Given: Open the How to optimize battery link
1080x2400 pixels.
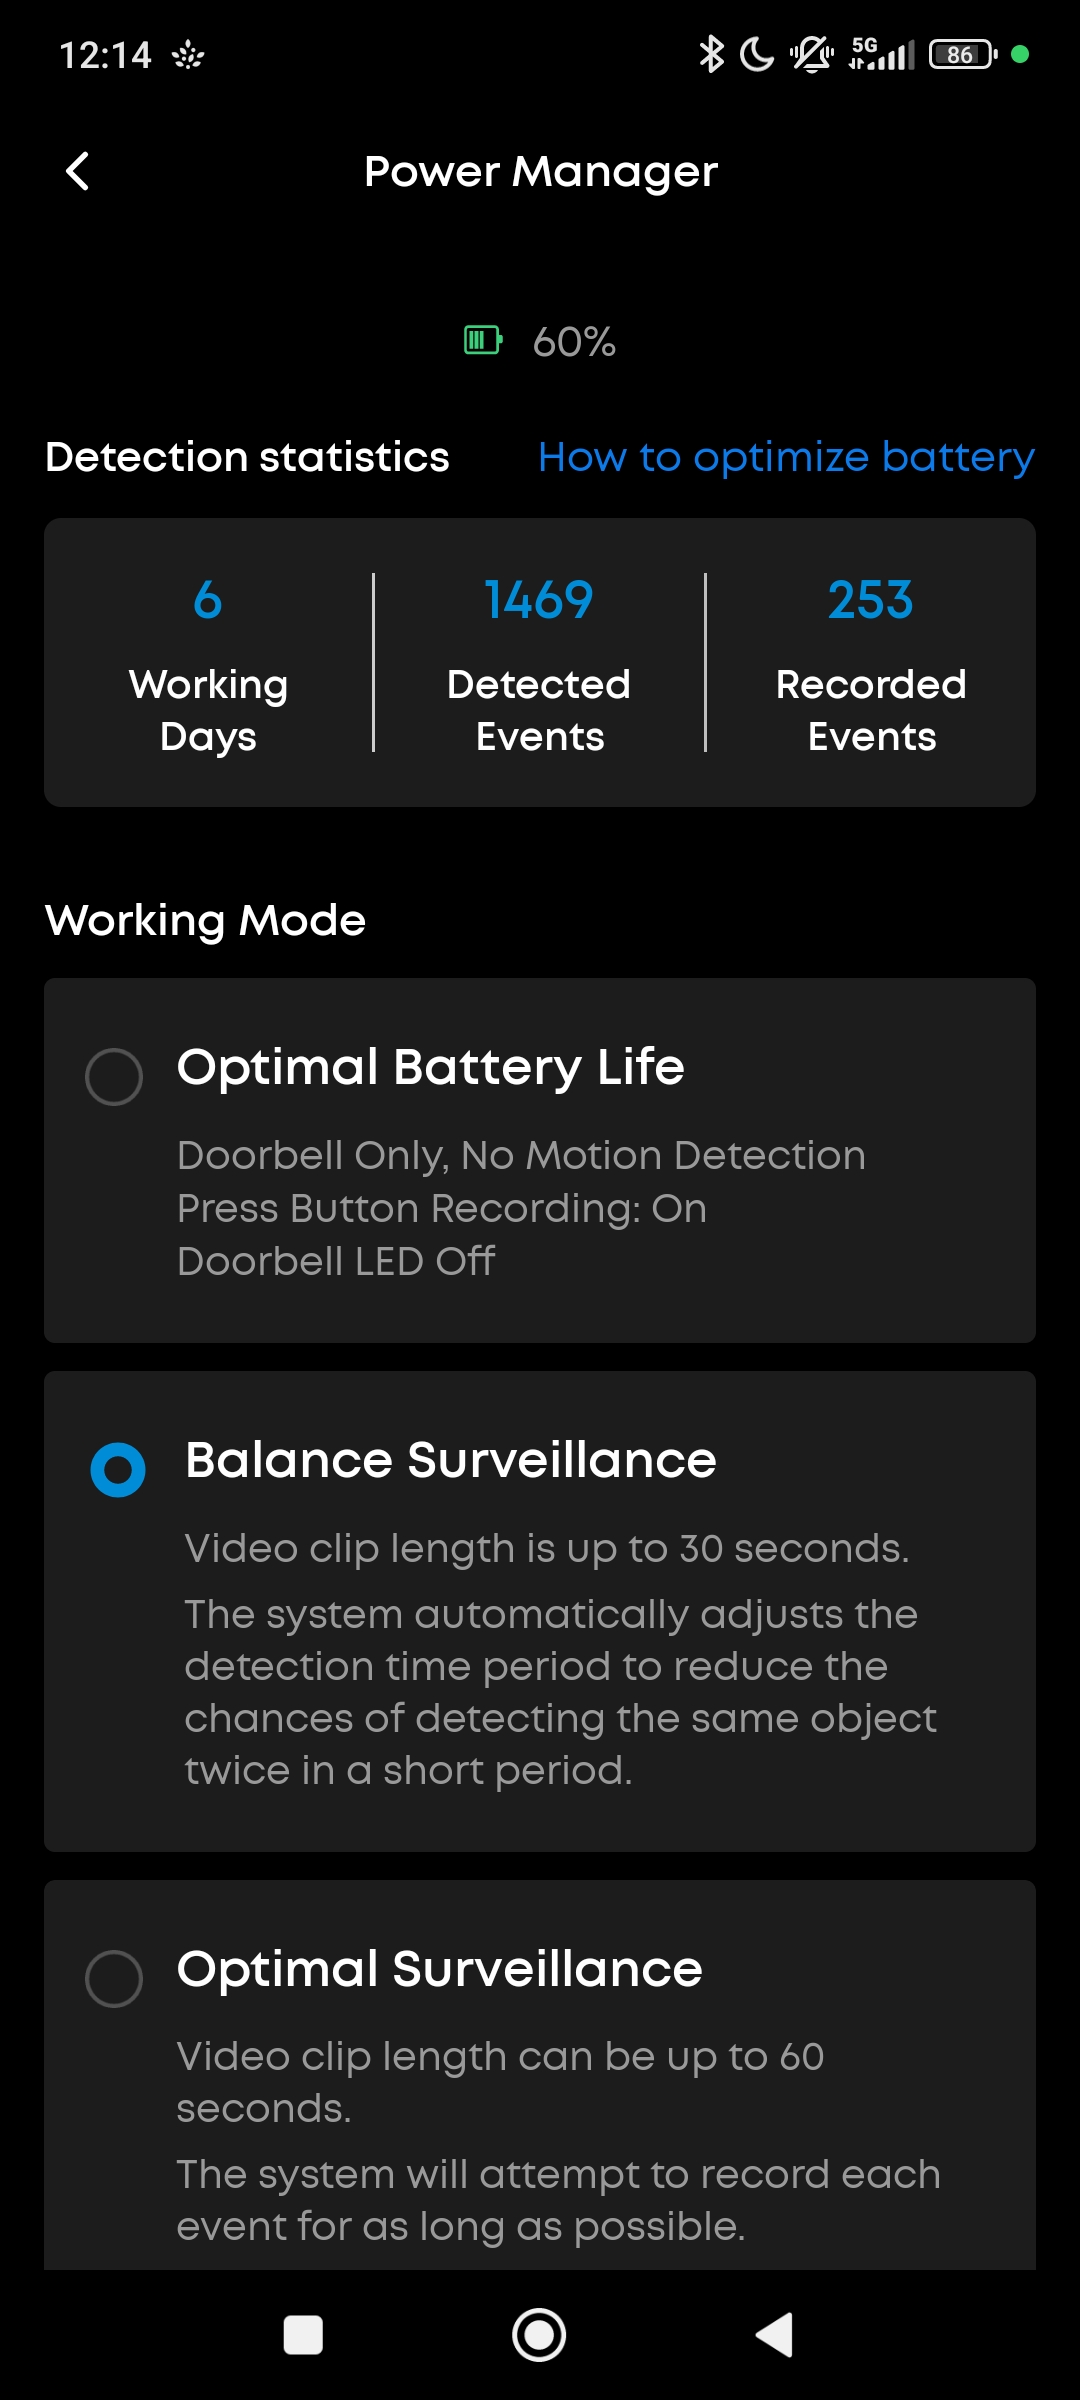Looking at the screenshot, I should point(786,457).
